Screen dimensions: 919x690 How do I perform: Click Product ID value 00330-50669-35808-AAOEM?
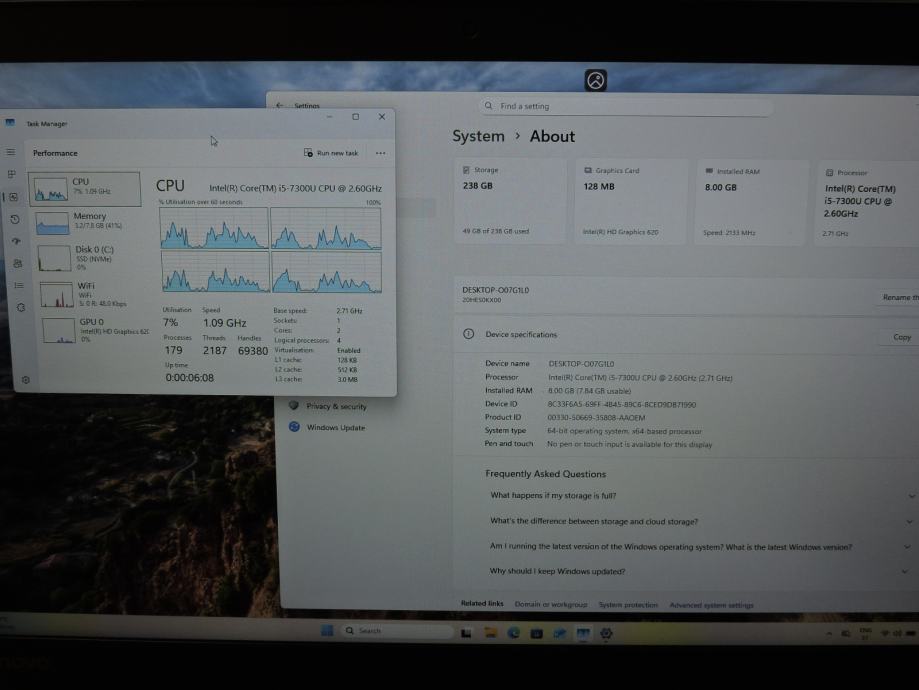596,417
